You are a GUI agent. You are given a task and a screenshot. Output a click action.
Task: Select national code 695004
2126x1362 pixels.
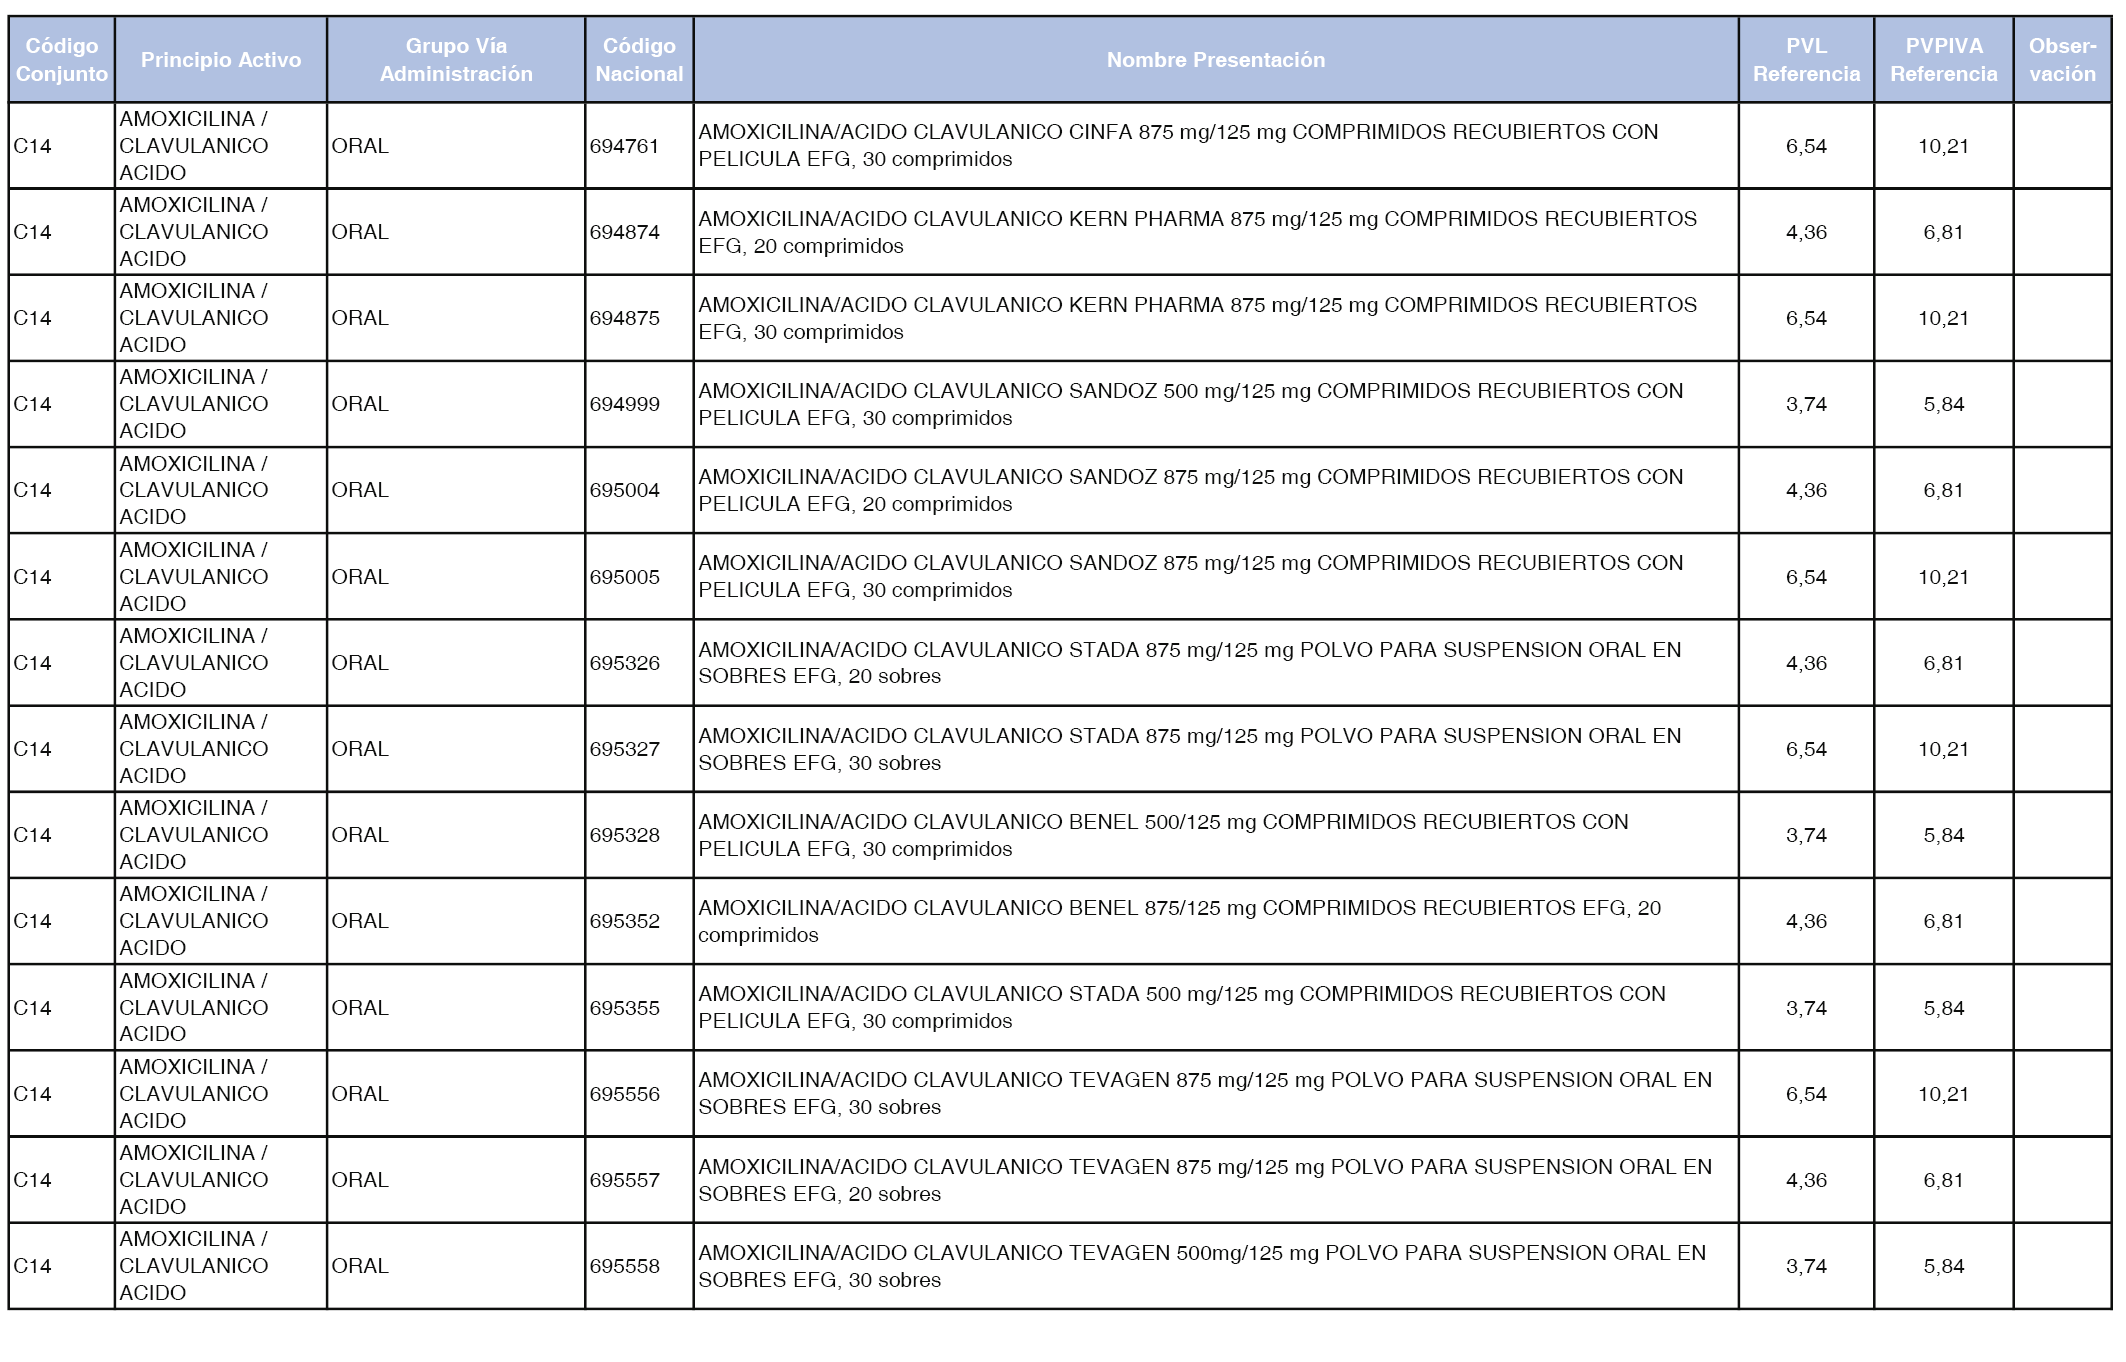pyautogui.click(x=625, y=490)
